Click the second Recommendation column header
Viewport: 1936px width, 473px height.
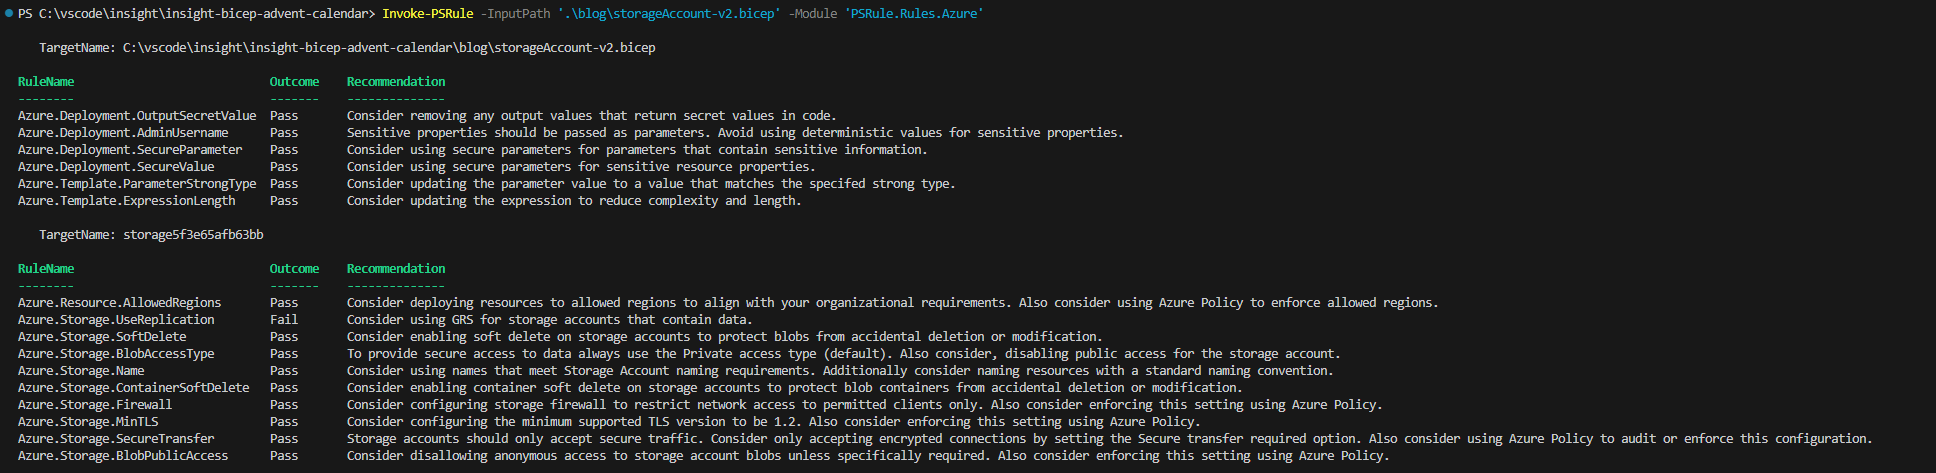click(396, 269)
